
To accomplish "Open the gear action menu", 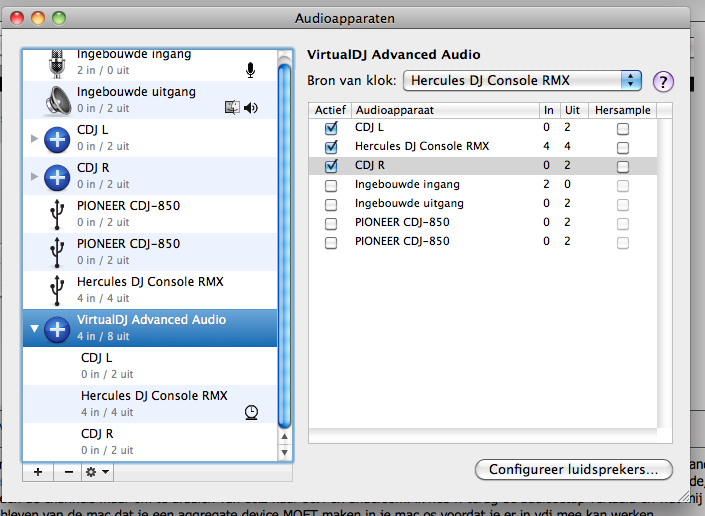I will [x=98, y=472].
